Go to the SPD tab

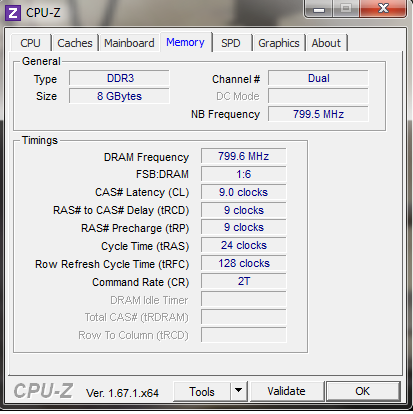click(x=231, y=43)
